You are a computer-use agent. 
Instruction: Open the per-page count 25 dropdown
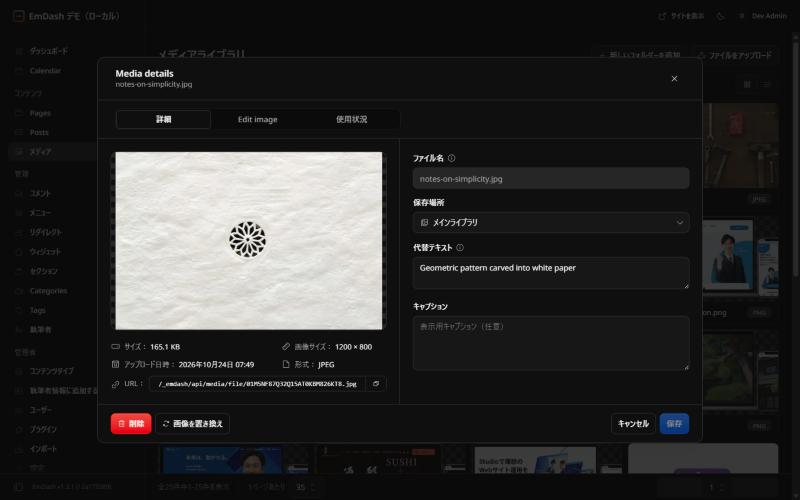click(x=307, y=487)
